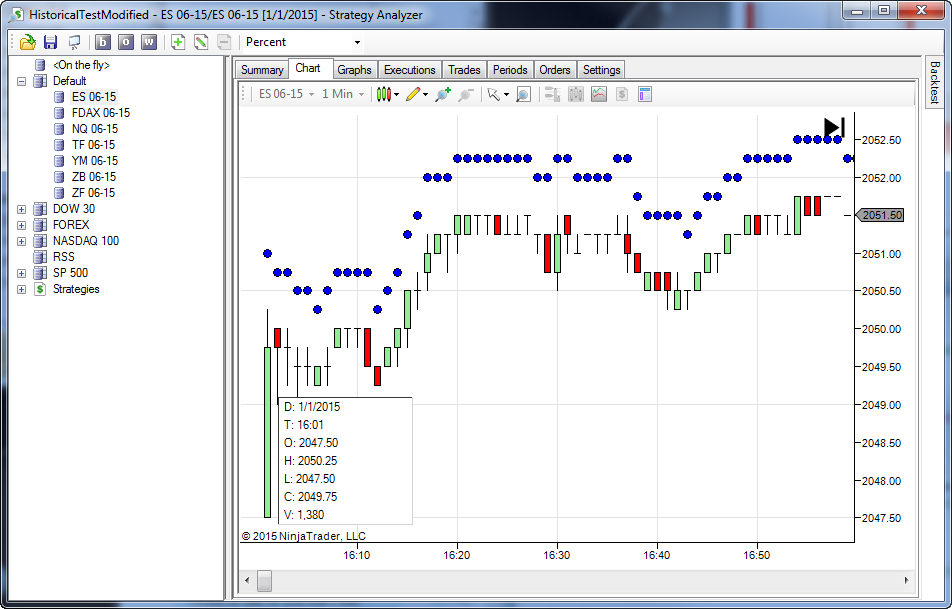Open the Backtest side tab
The image size is (952, 609).
[x=934, y=82]
